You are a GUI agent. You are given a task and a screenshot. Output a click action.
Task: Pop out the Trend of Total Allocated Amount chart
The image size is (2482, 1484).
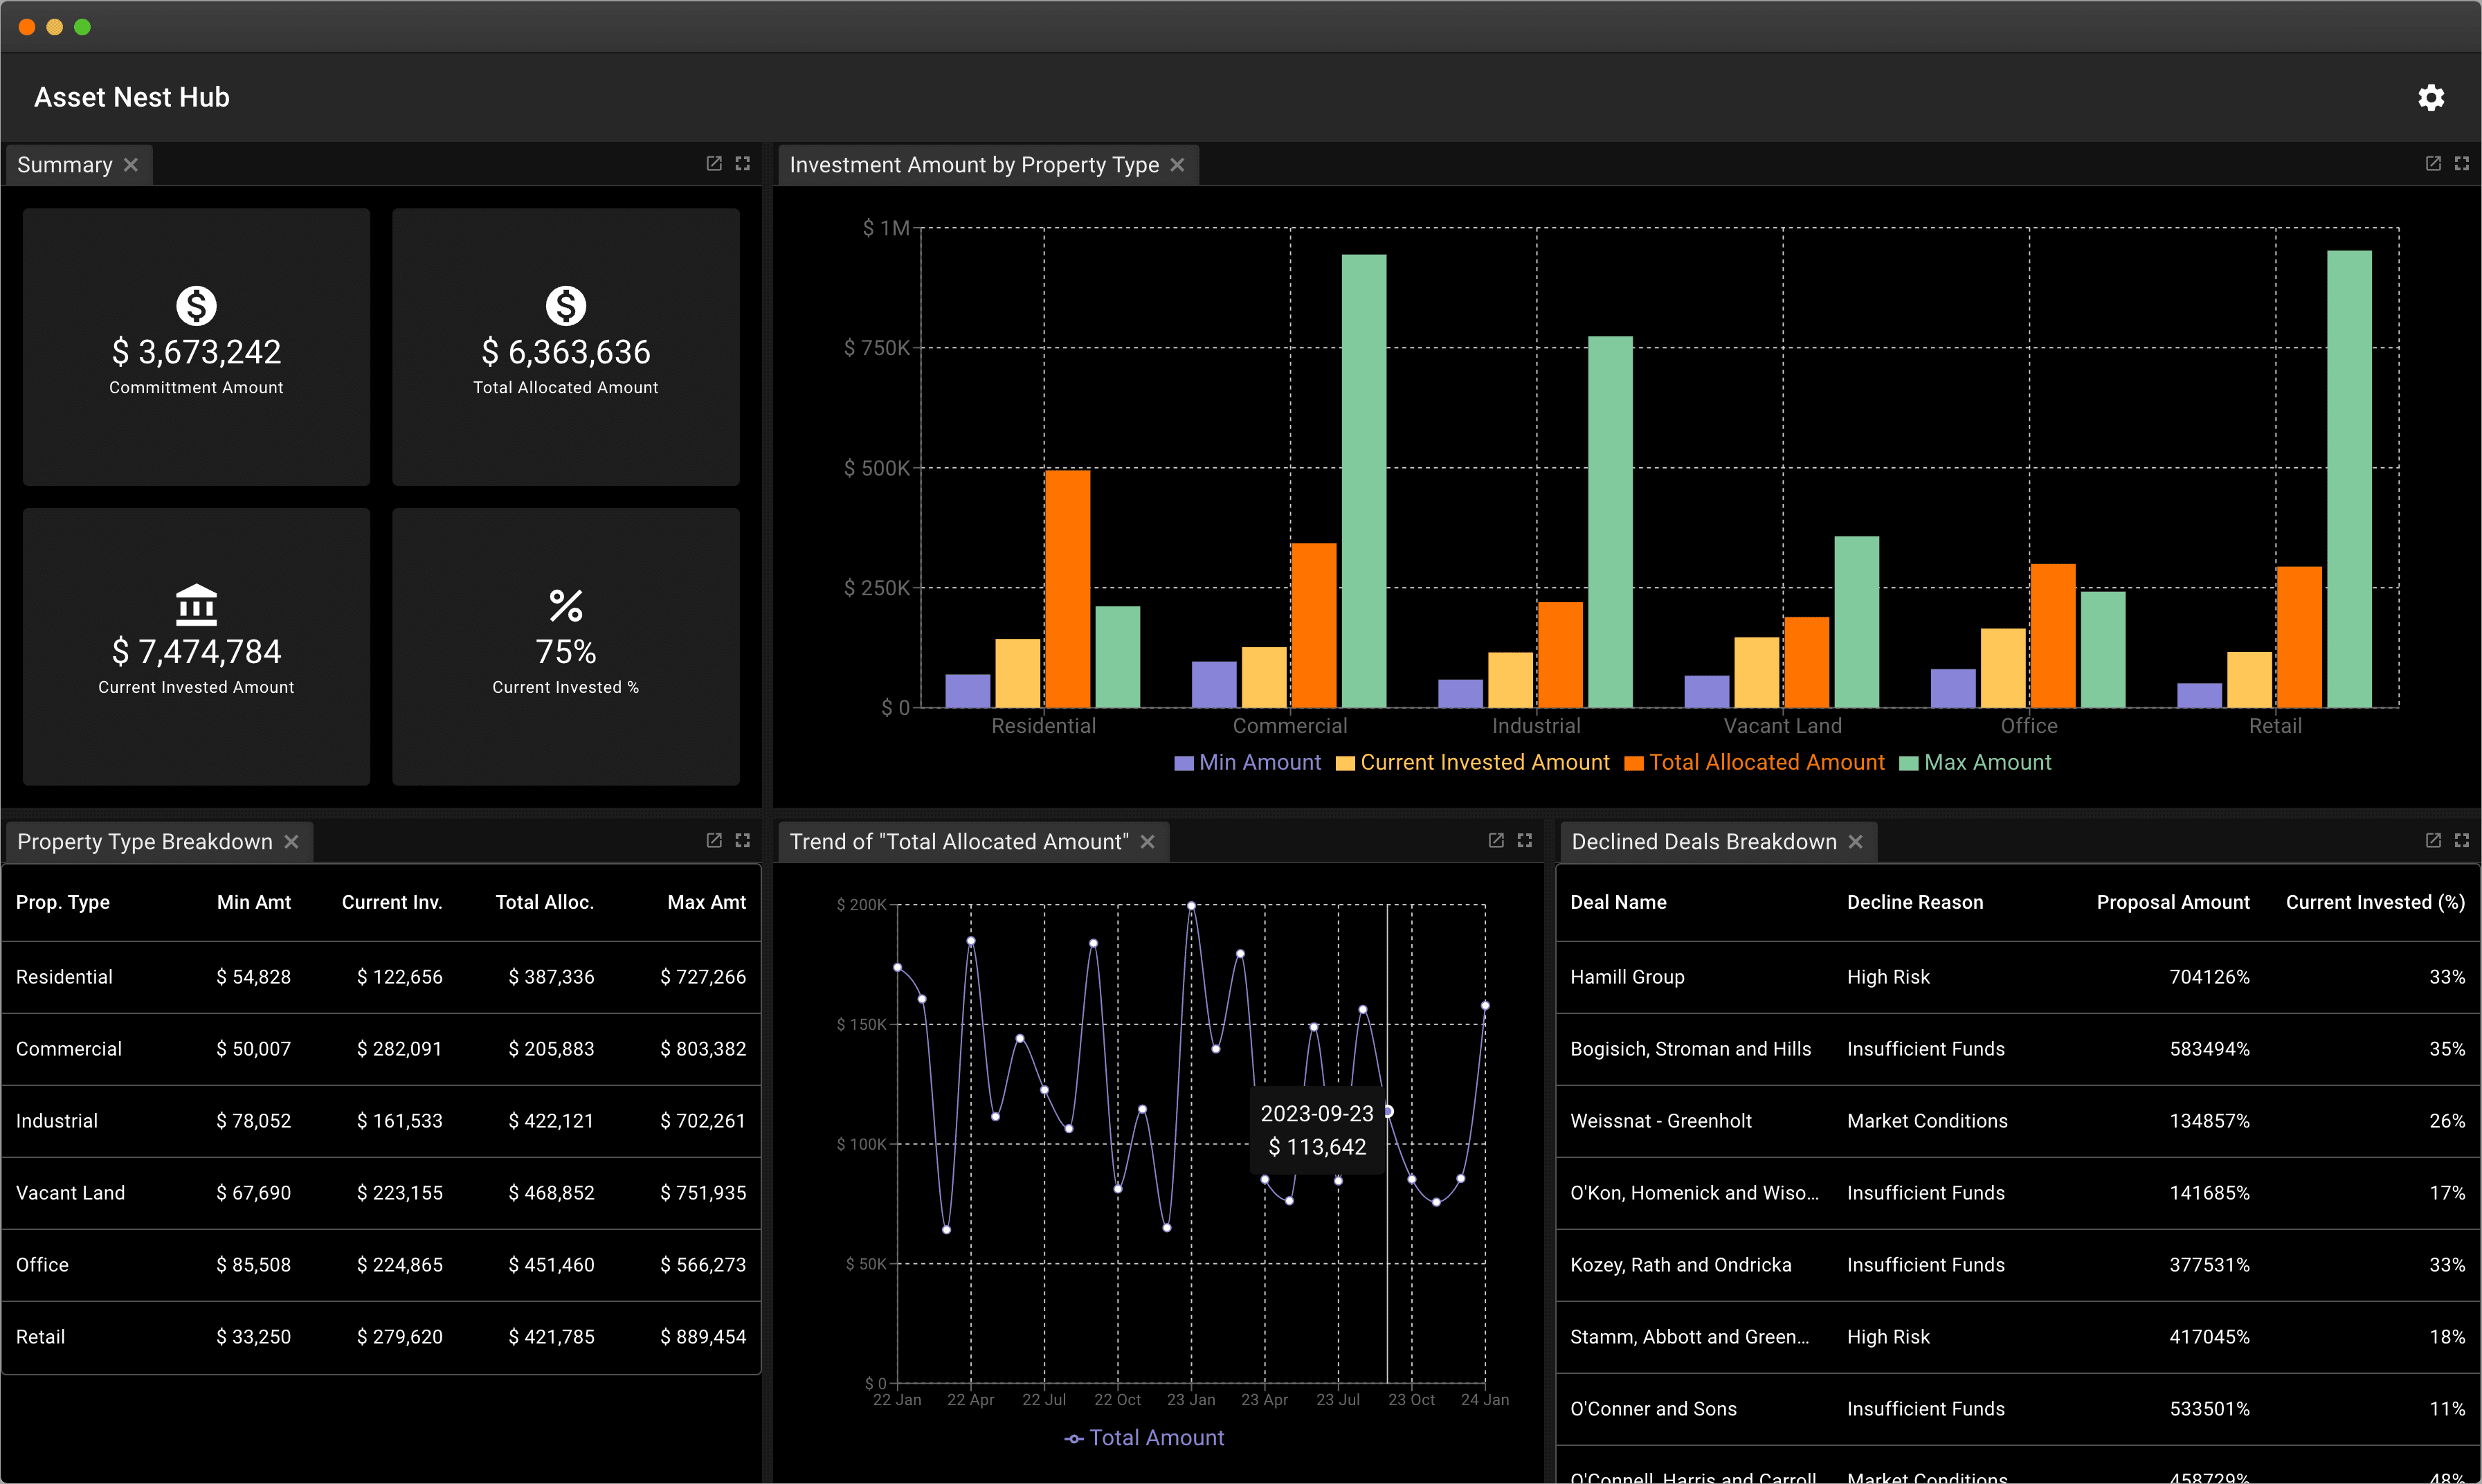(x=1495, y=840)
